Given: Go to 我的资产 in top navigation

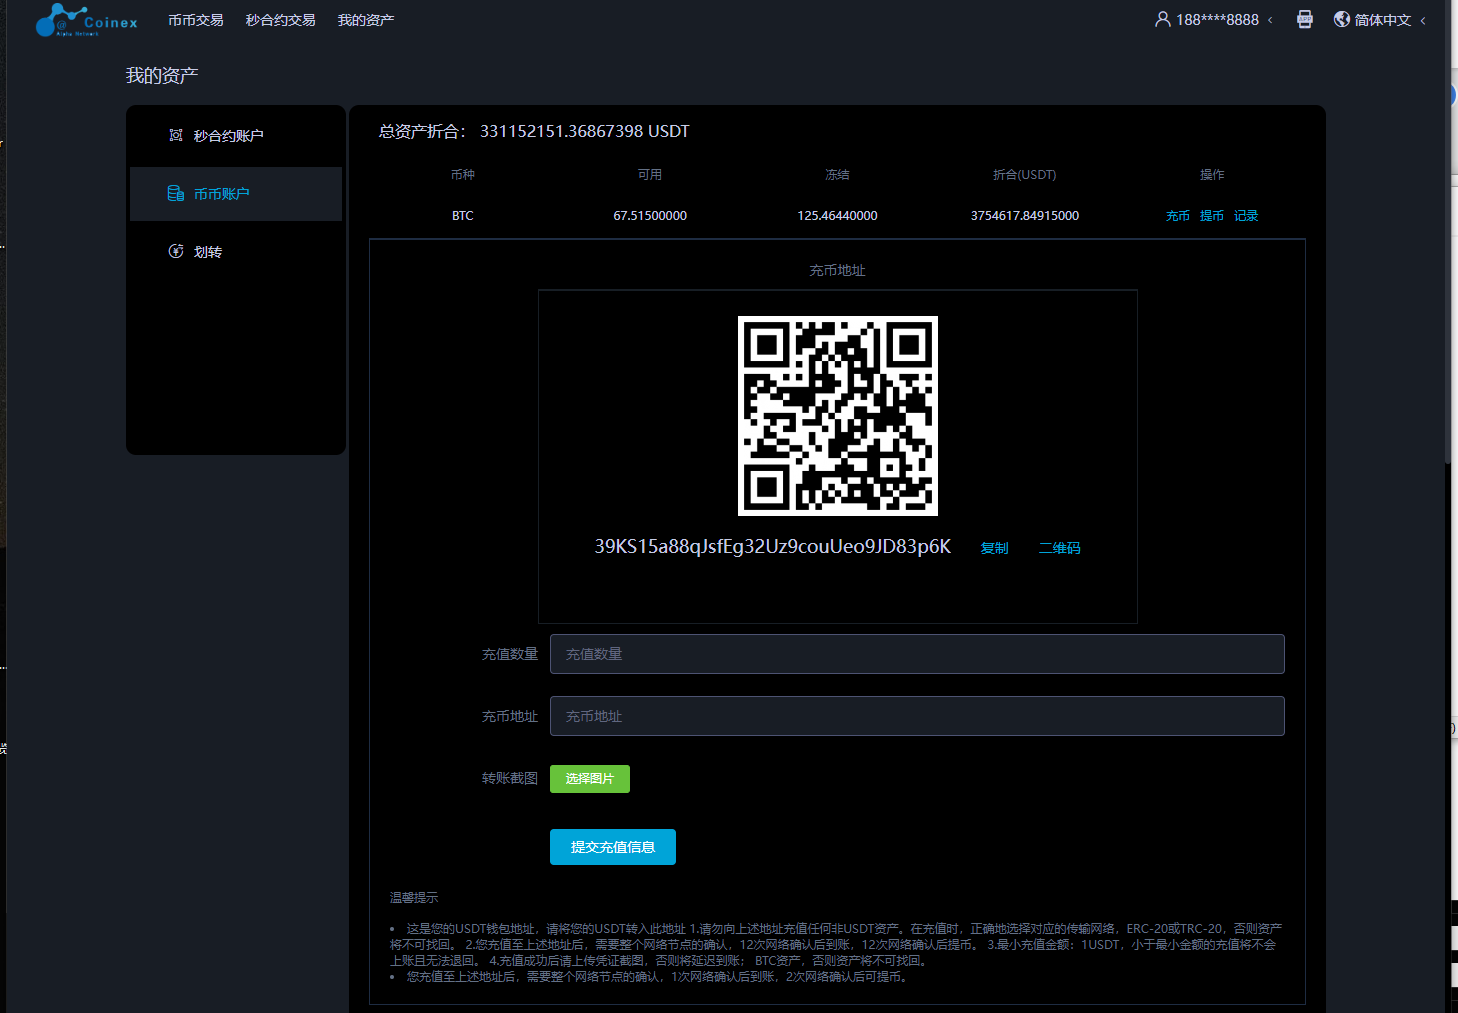Looking at the screenshot, I should tap(365, 20).
